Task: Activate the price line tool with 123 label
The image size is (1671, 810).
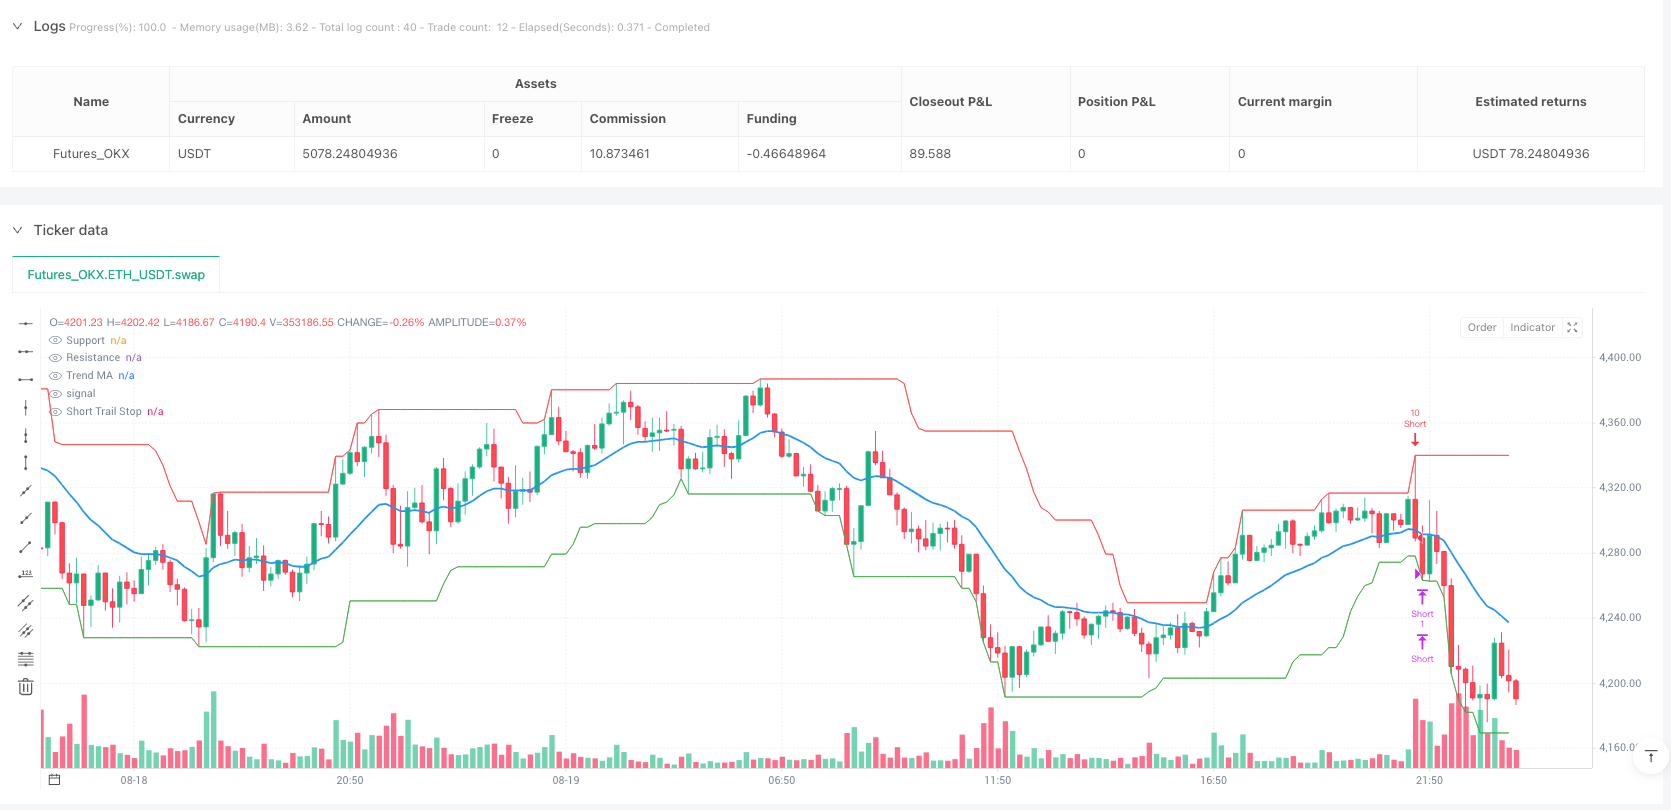Action: coord(26,575)
